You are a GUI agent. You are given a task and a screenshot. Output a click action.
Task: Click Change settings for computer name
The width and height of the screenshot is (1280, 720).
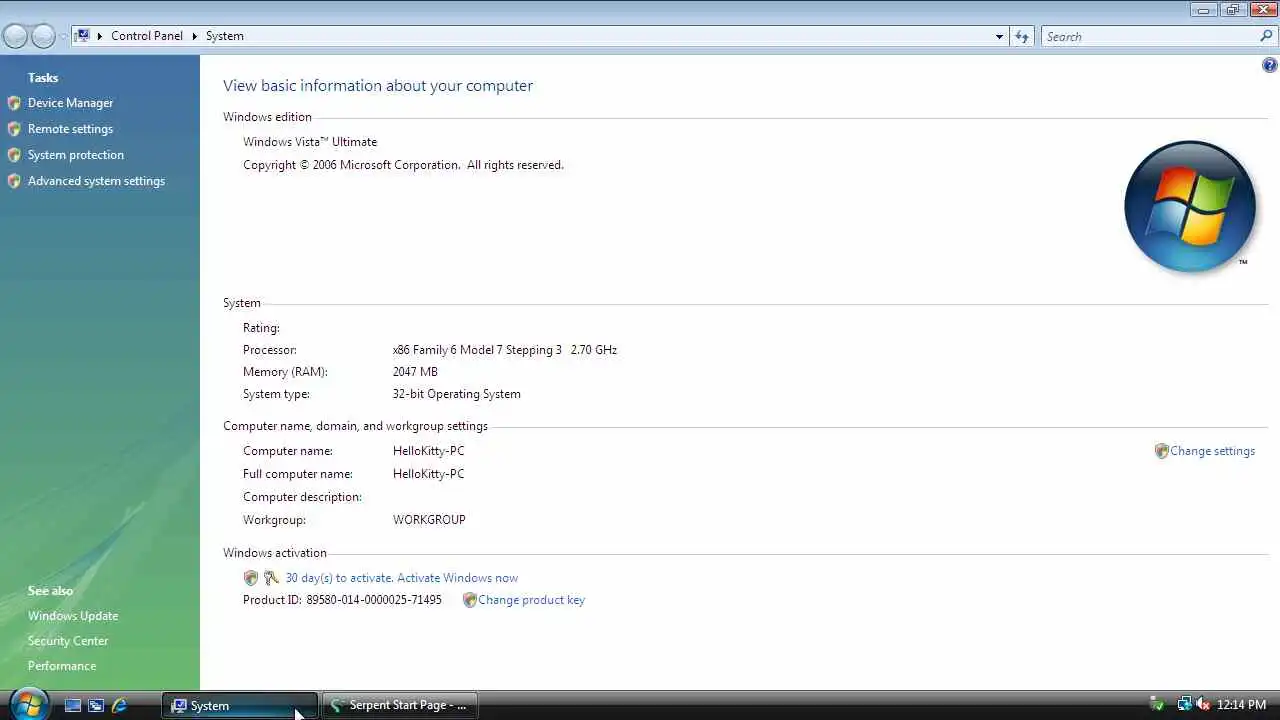(x=1212, y=451)
